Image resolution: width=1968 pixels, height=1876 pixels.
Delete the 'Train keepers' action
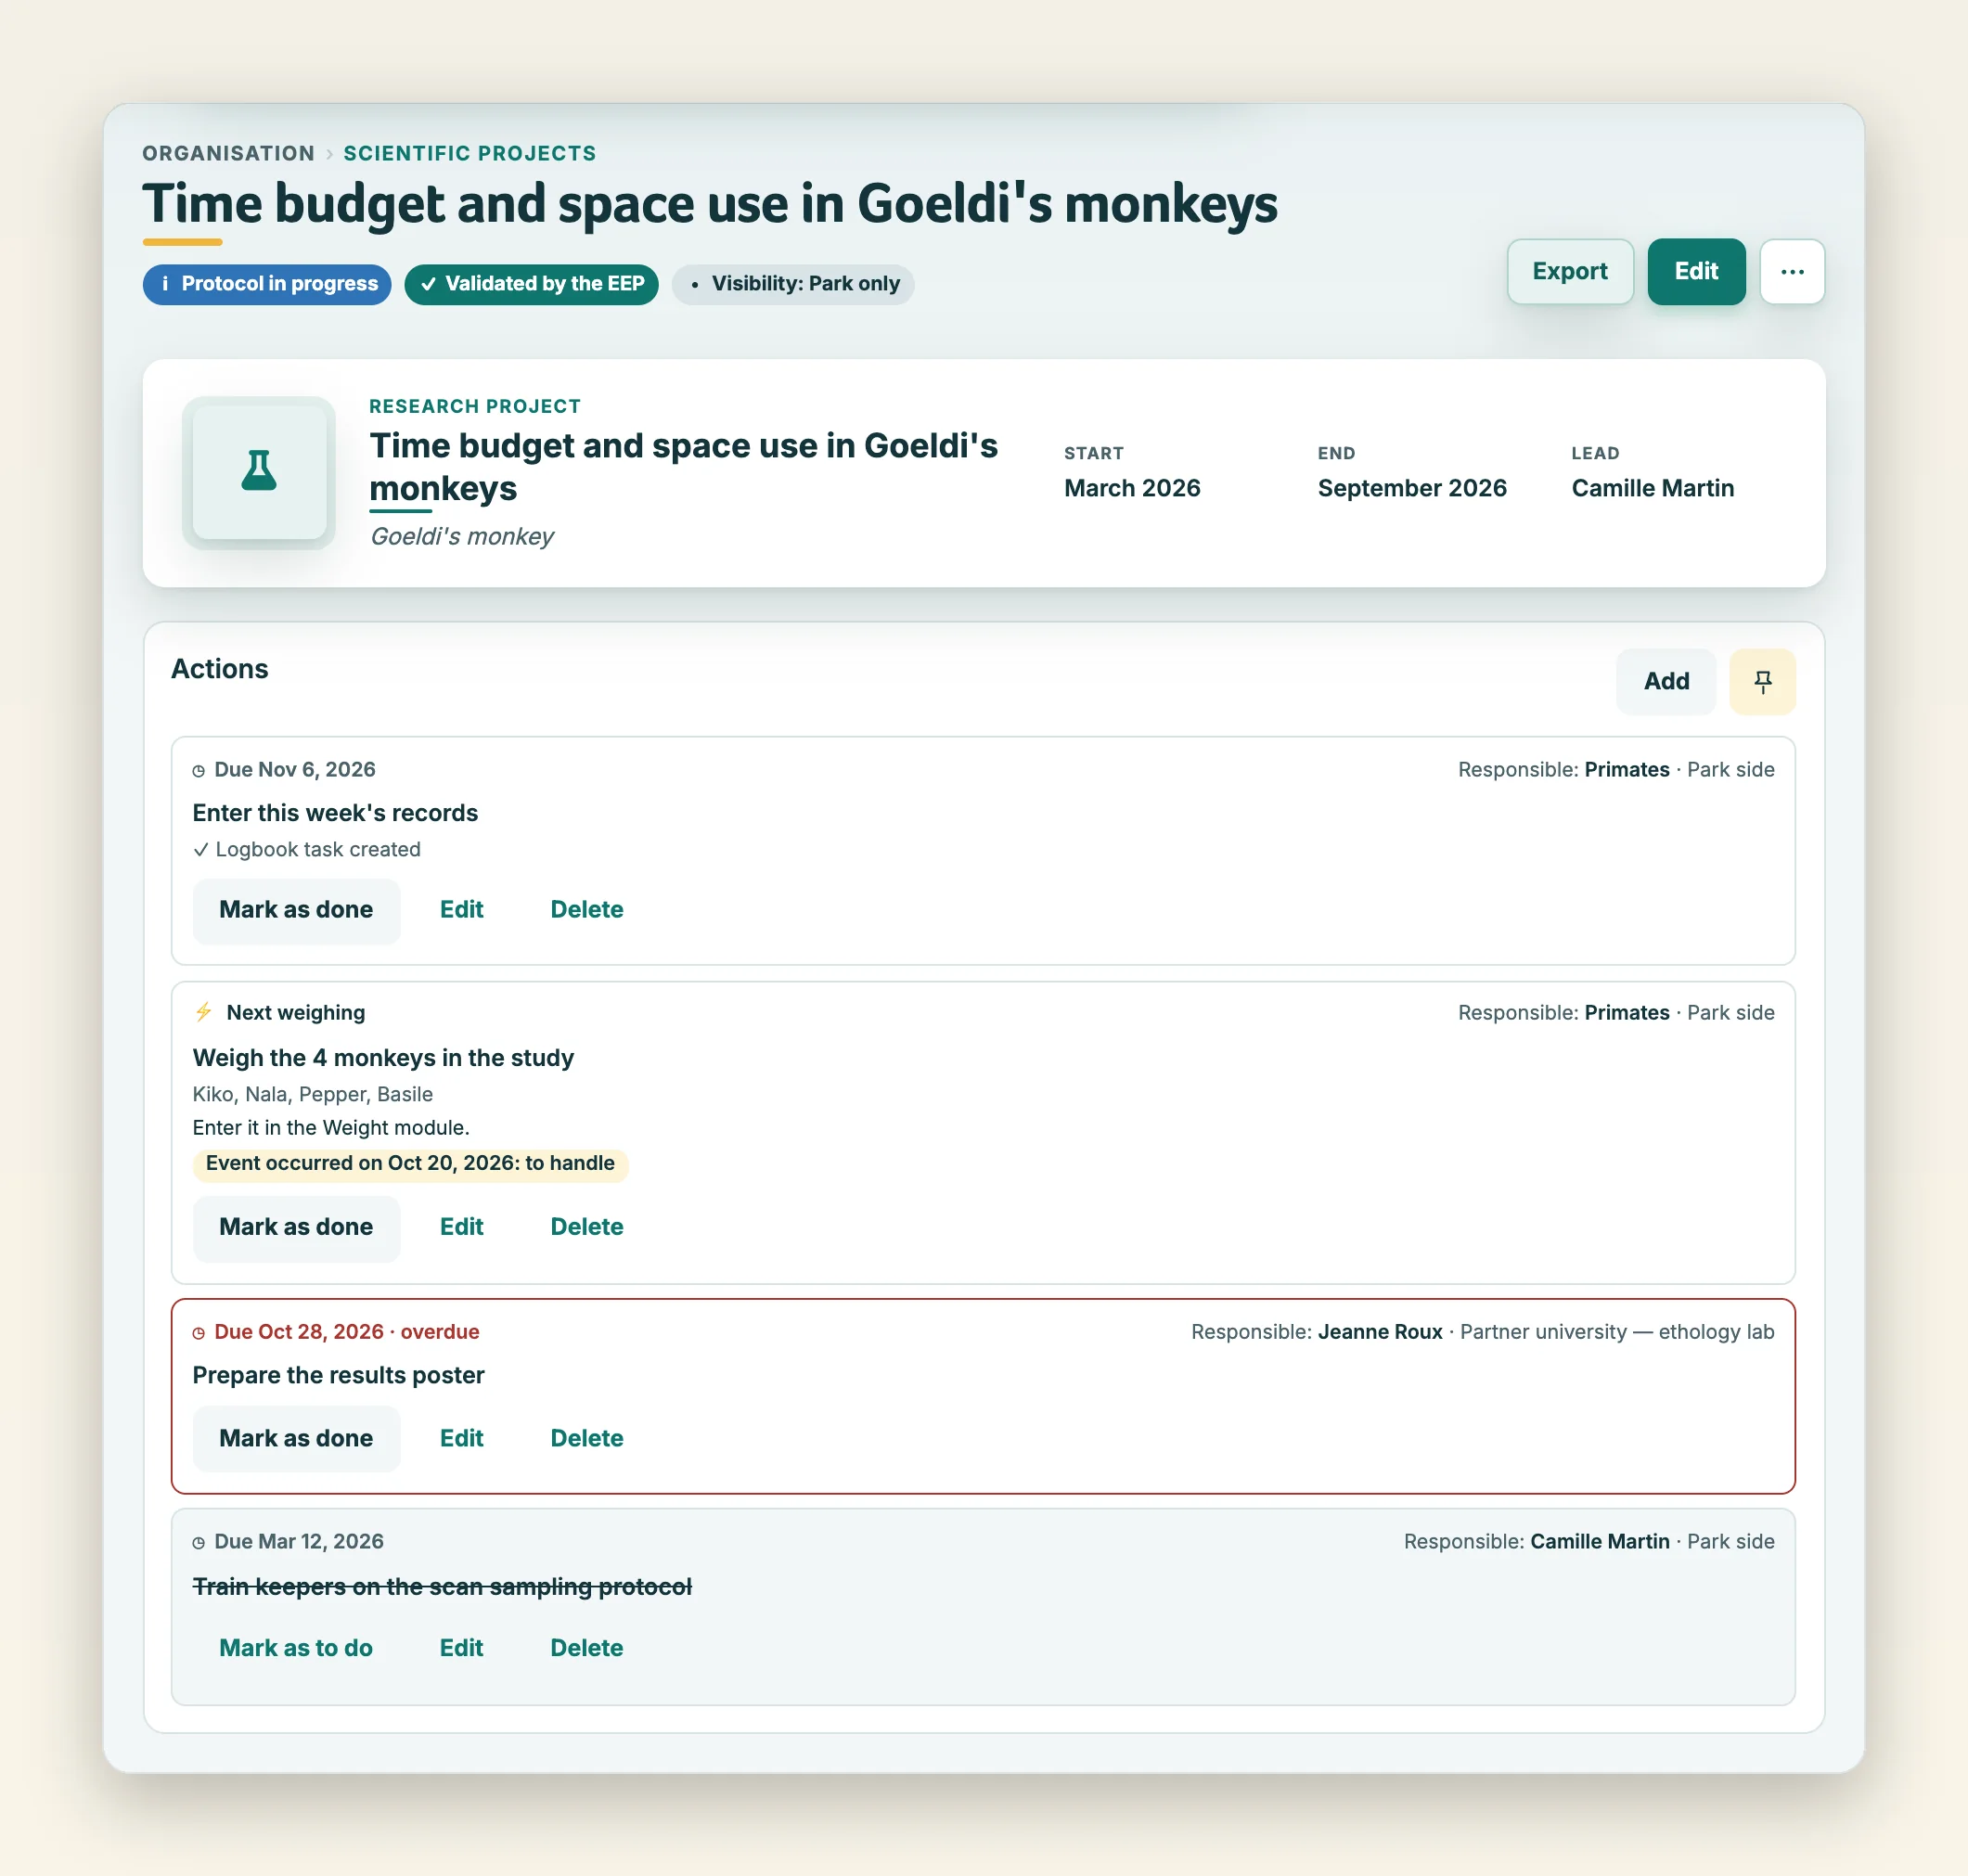tap(587, 1648)
